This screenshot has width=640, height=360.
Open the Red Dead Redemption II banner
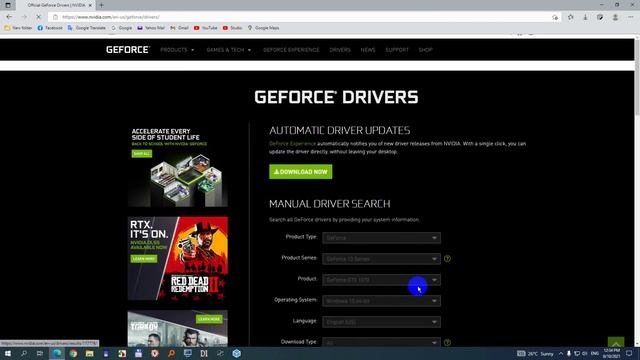click(x=178, y=258)
